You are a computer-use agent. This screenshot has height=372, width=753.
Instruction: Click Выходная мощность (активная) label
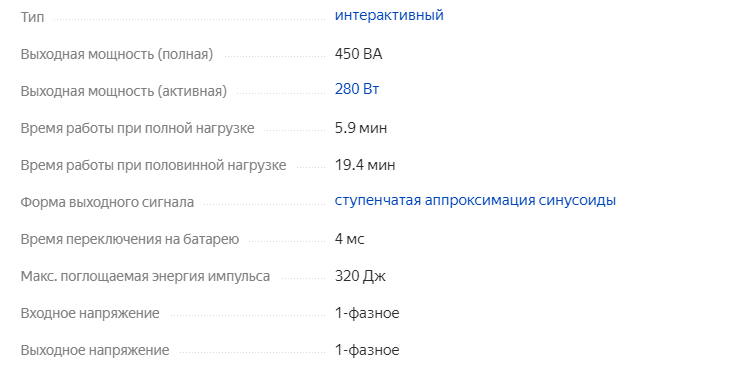tap(123, 91)
